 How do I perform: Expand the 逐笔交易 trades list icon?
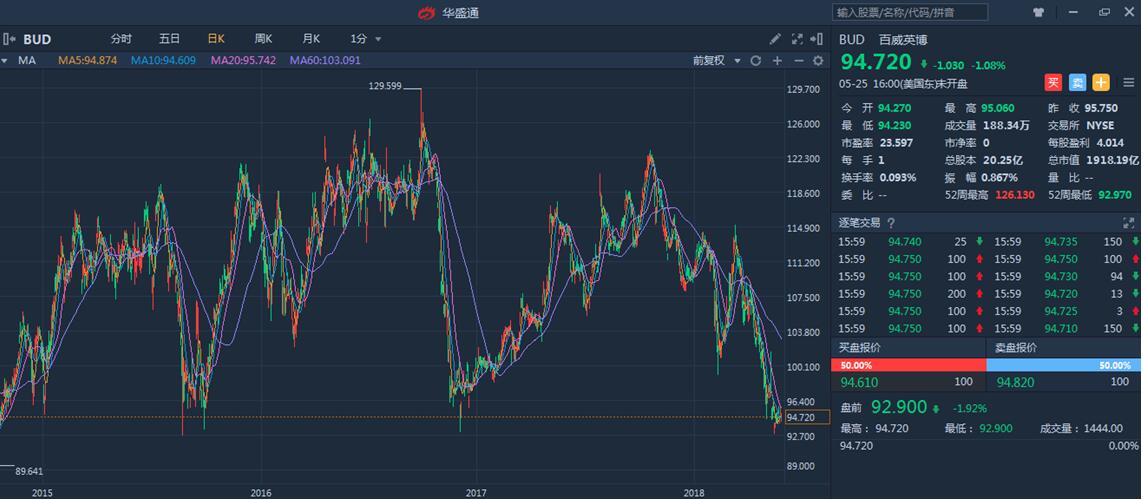(1129, 223)
